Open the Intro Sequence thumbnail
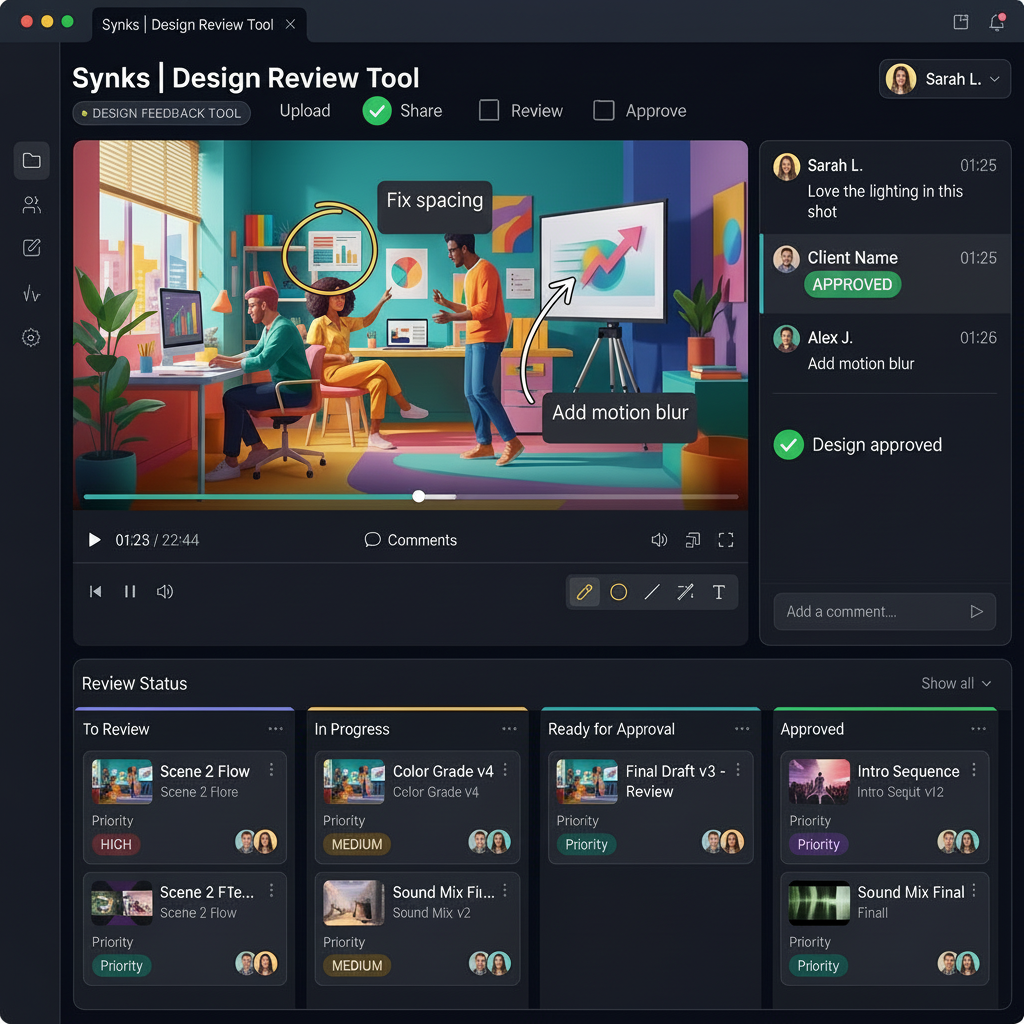The image size is (1024, 1024). pyautogui.click(x=819, y=781)
